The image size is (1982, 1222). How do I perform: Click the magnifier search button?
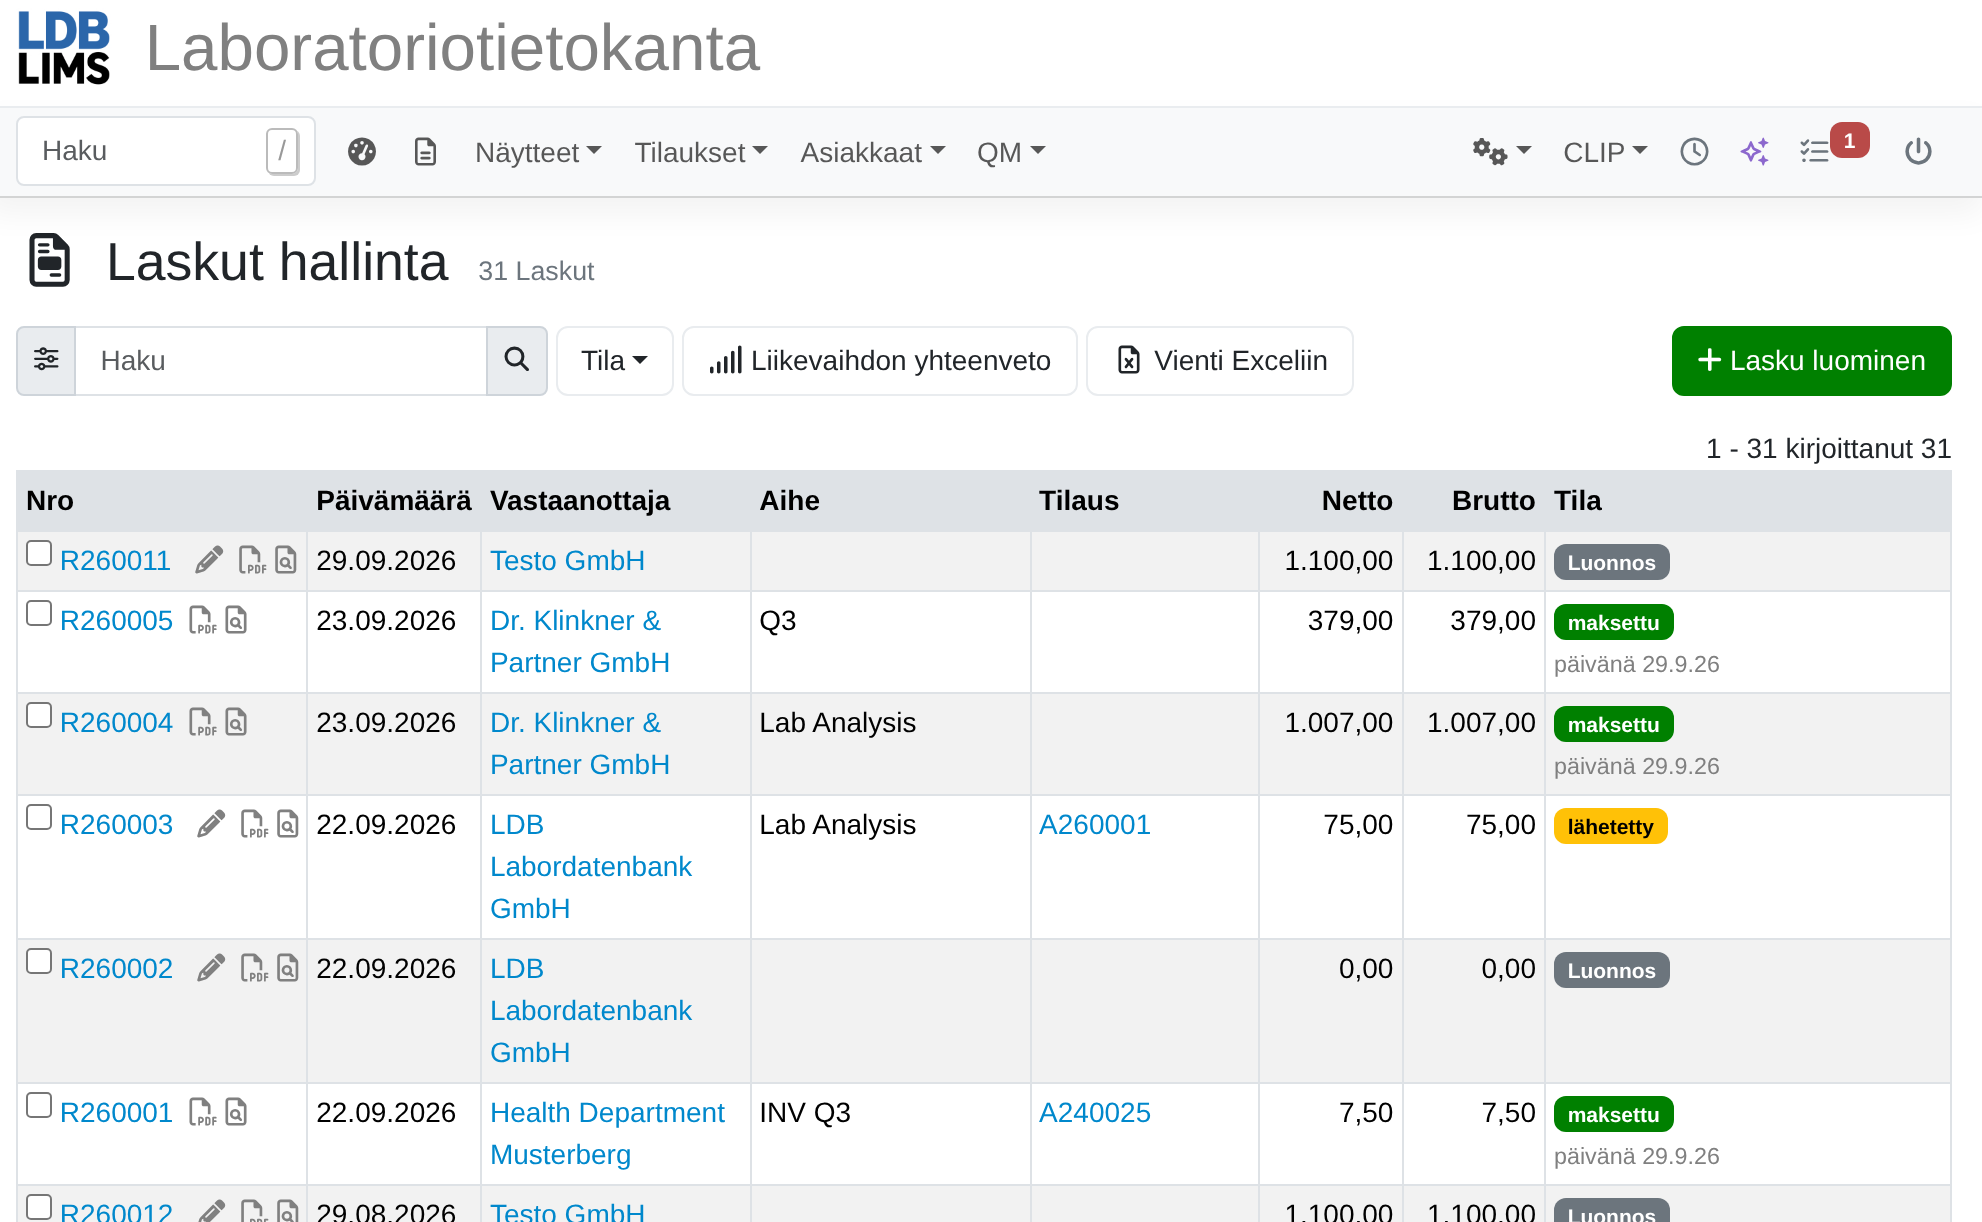pos(516,360)
